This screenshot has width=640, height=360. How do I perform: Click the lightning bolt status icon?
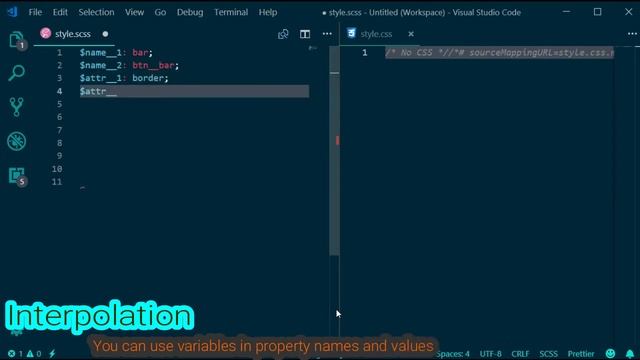click(x=52, y=354)
